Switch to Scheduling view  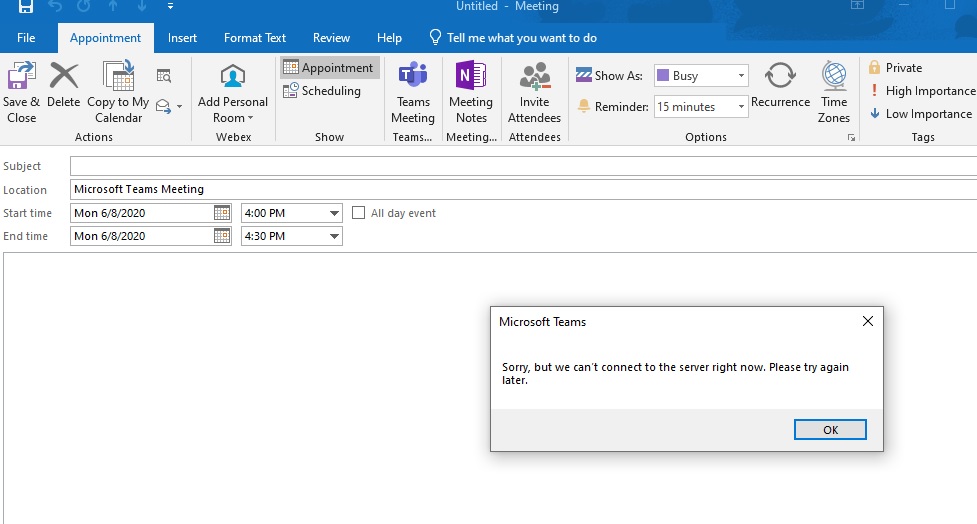tap(322, 90)
